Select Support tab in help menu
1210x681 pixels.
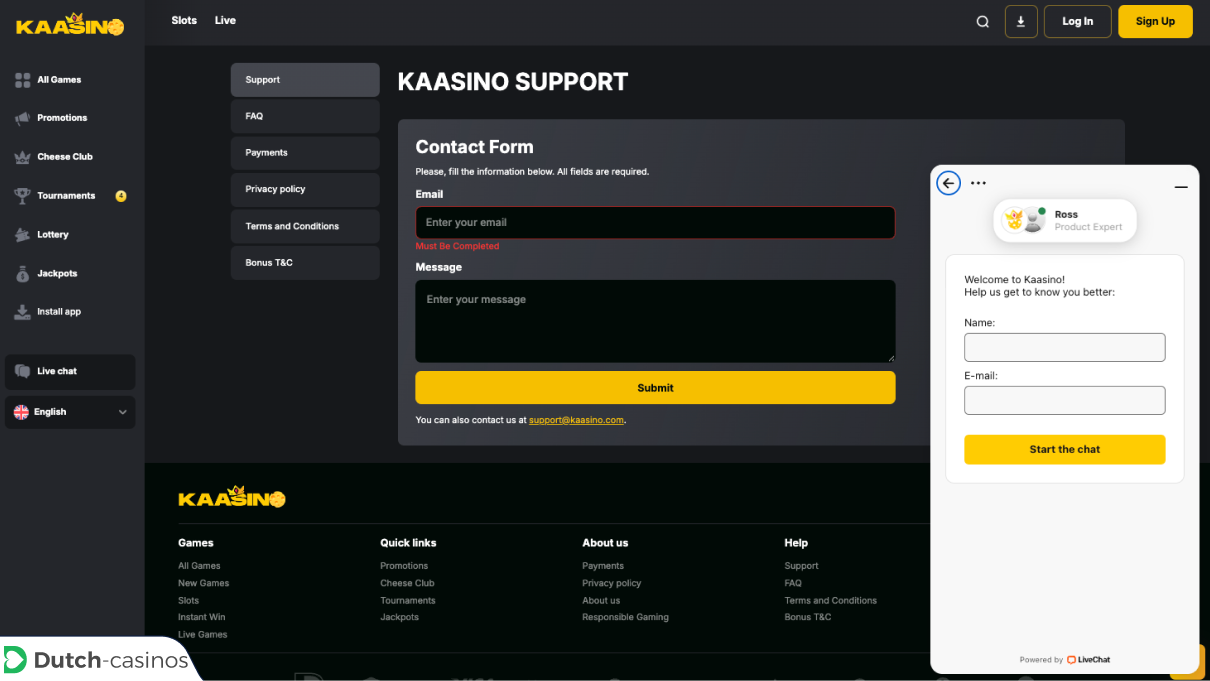[x=305, y=80]
